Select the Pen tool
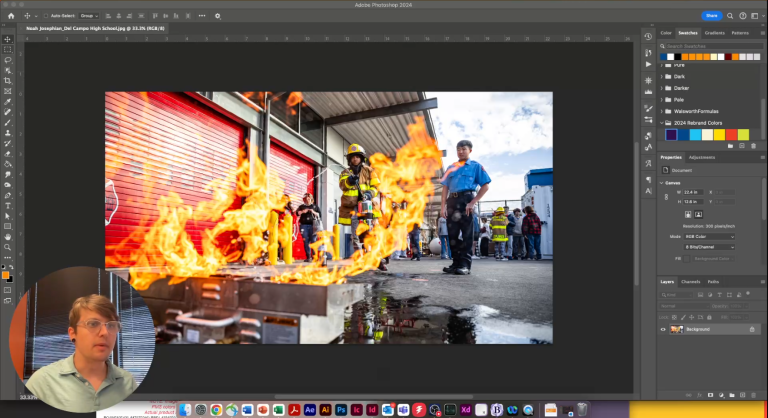Viewport: 768px width, 418px height. pyautogui.click(x=7, y=196)
